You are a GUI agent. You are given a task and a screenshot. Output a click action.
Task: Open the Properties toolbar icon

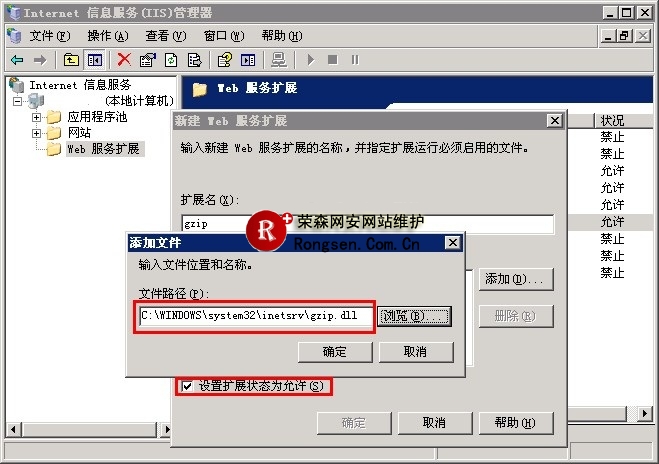tap(148, 60)
